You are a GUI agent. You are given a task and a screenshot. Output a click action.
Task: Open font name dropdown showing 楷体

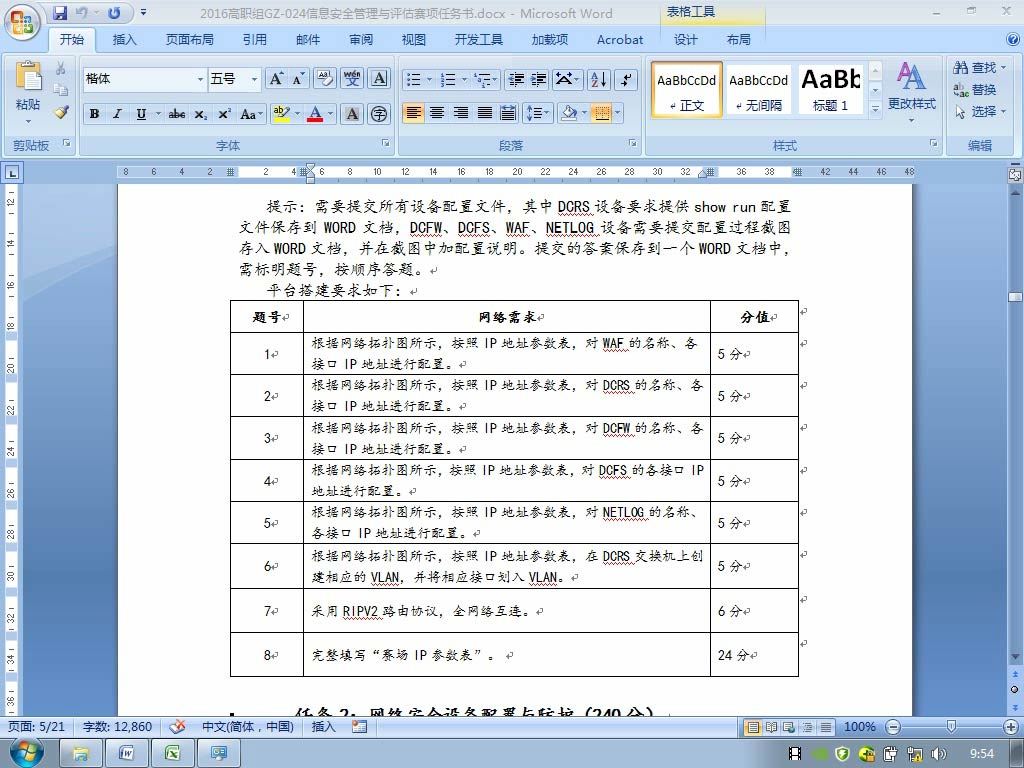click(200, 79)
